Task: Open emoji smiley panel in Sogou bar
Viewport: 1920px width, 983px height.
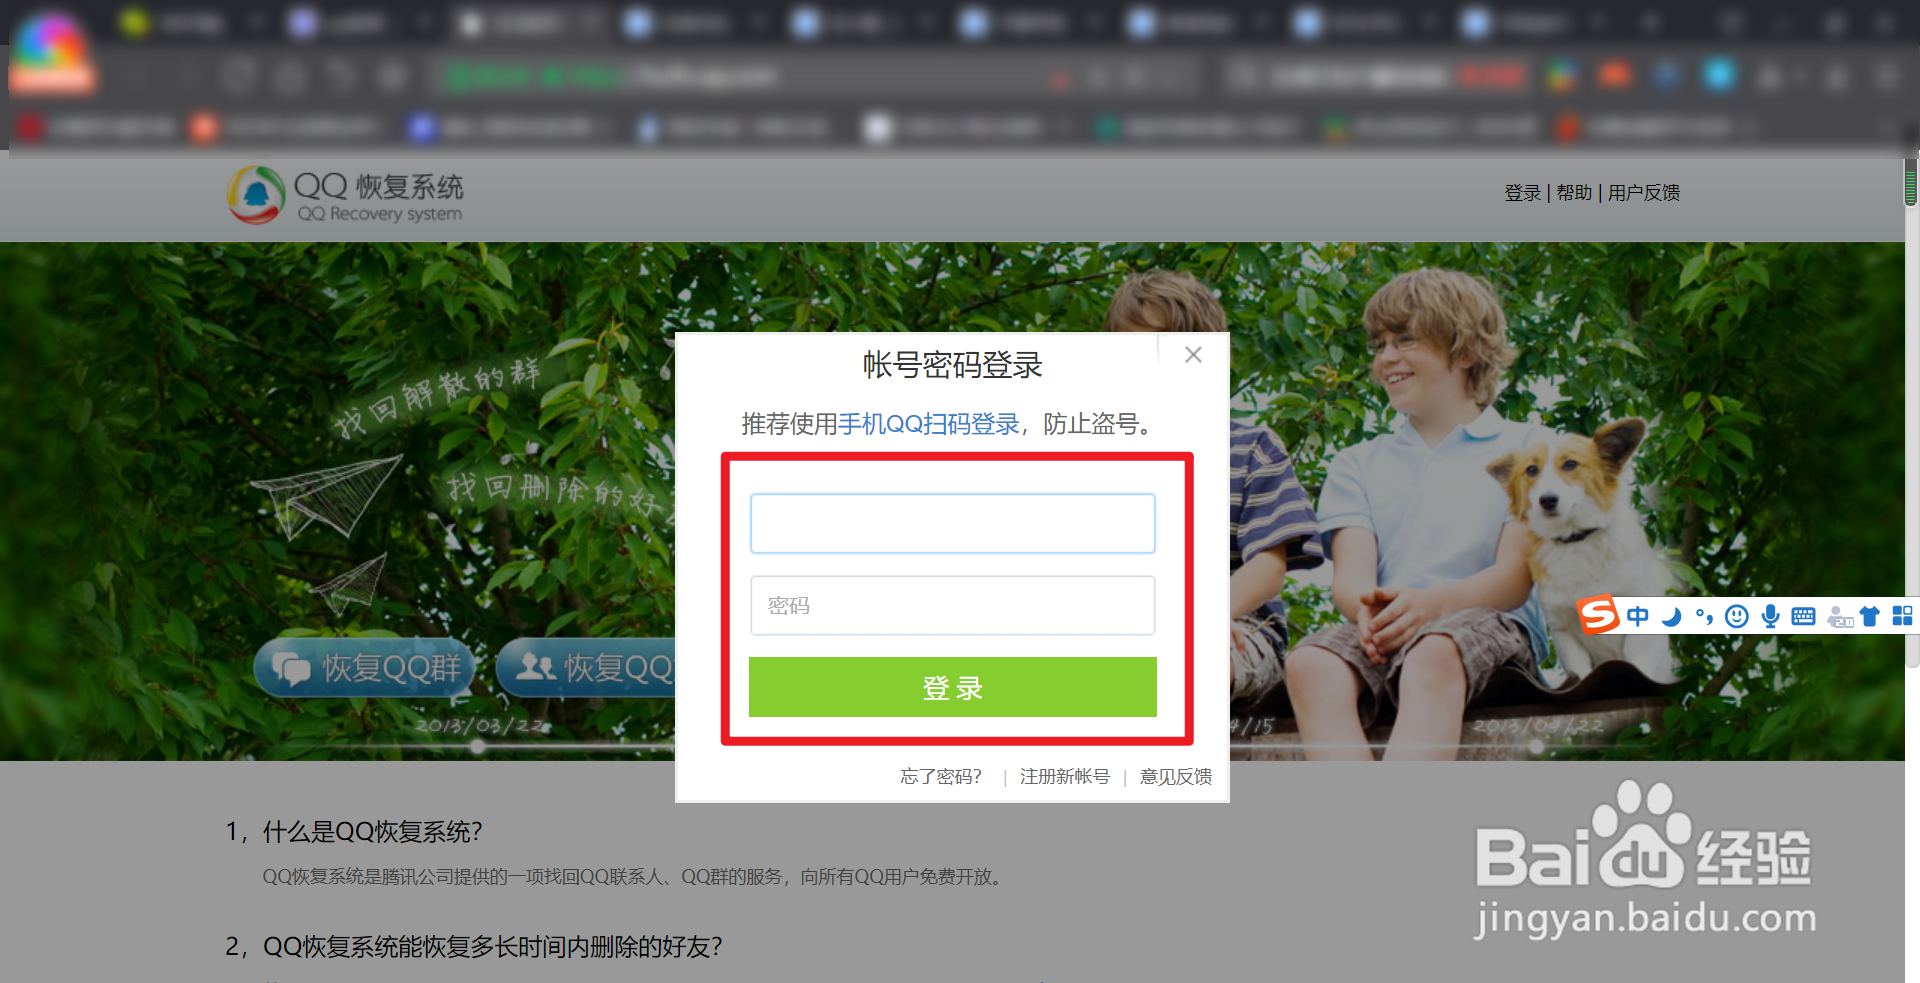Action: point(1737,616)
